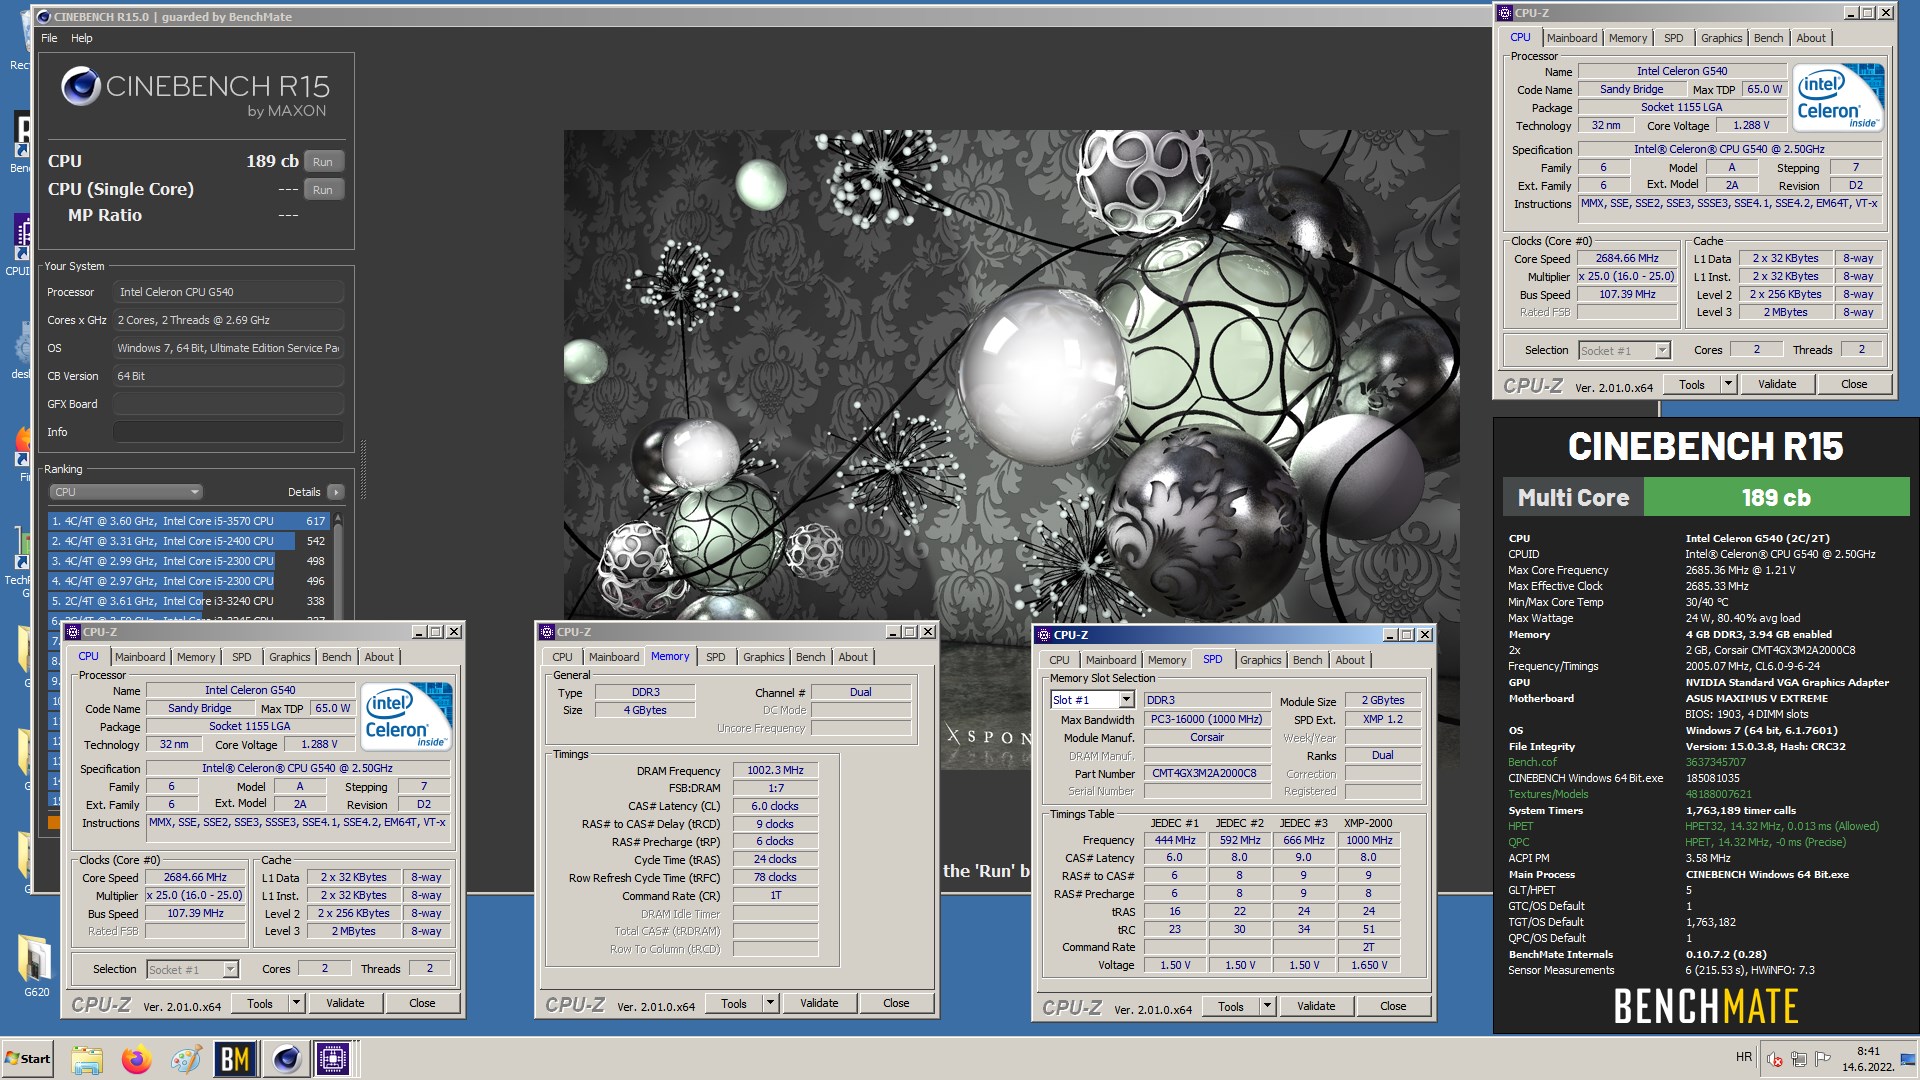Viewport: 1920px width, 1080px height.
Task: Click the Intel Celeron logo in bottom-left CPU-Z
Action: click(407, 716)
